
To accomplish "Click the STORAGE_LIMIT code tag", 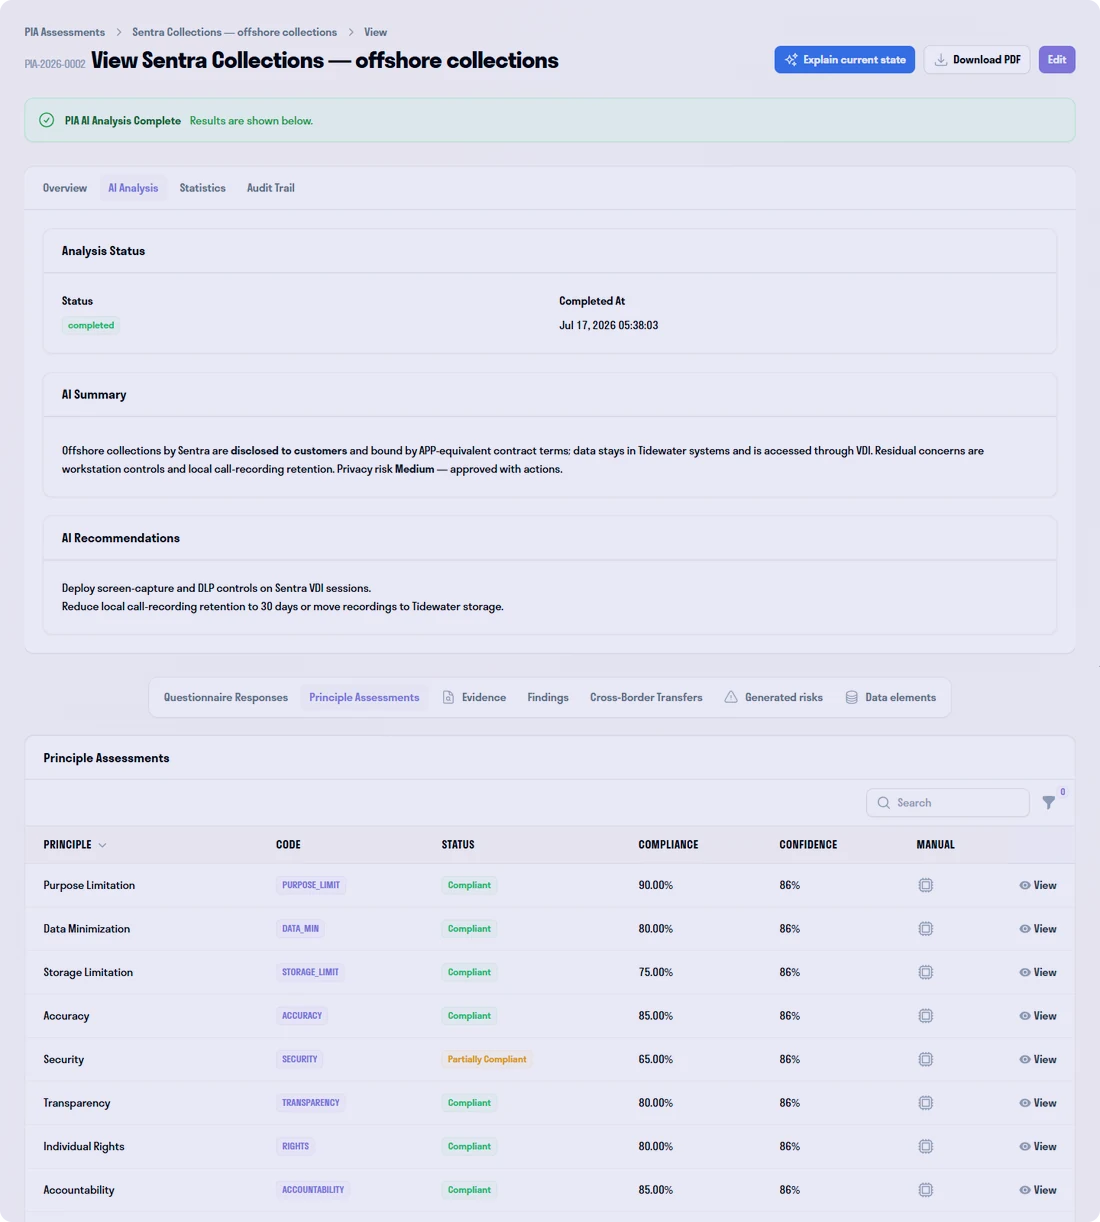I will pos(310,972).
